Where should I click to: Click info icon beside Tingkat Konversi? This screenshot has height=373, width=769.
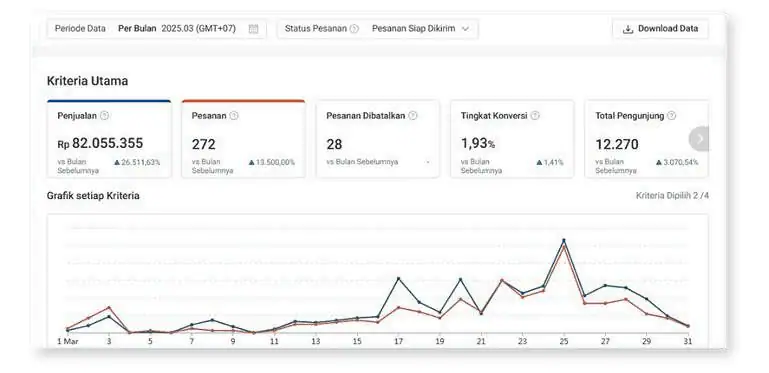click(x=535, y=116)
